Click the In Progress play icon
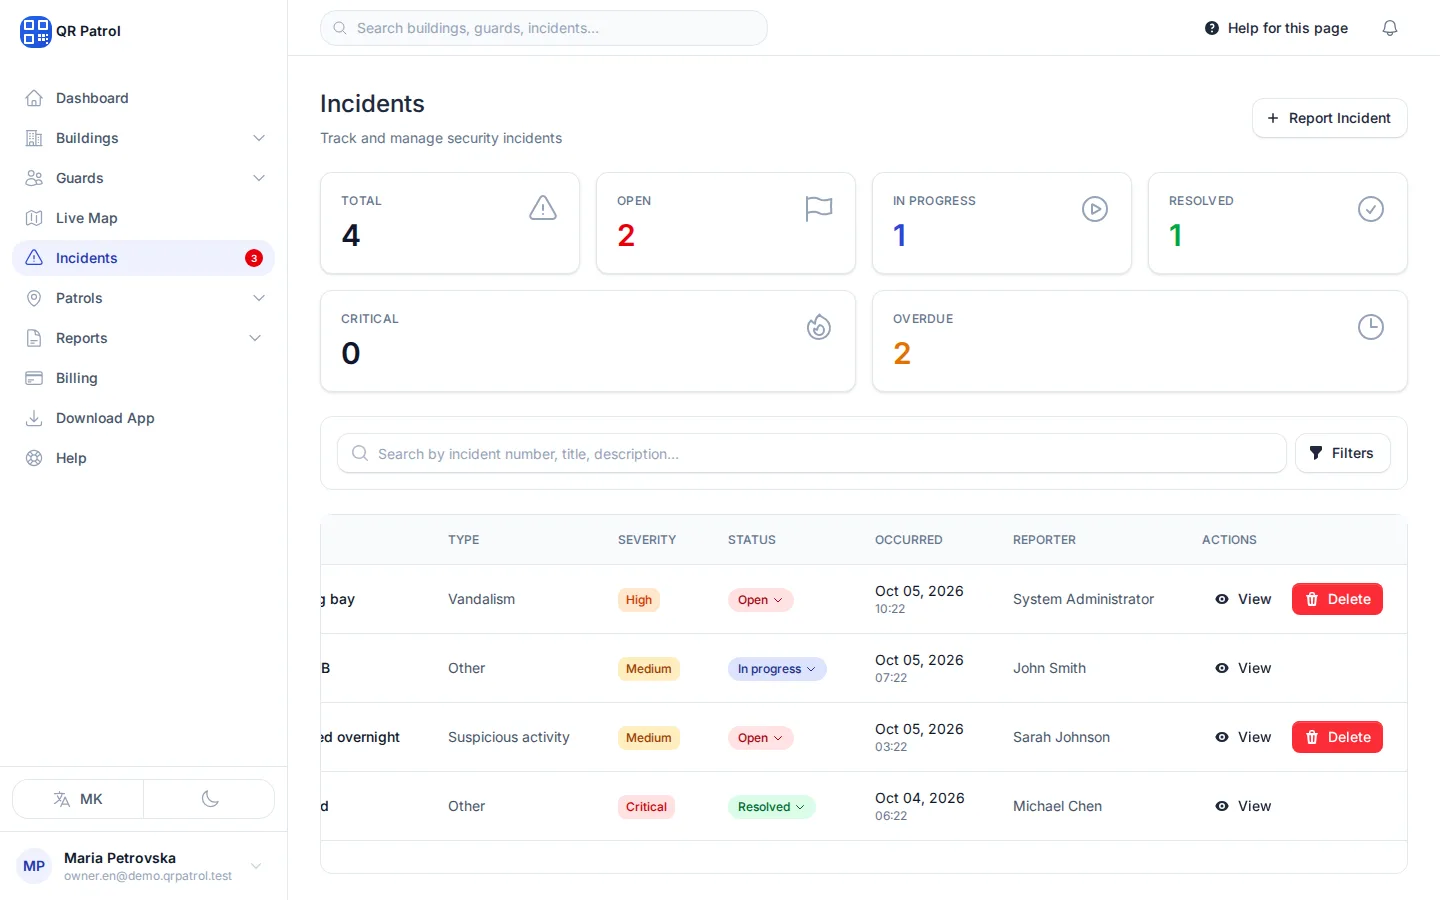Screen dimensions: 1440x900 coord(1095,209)
